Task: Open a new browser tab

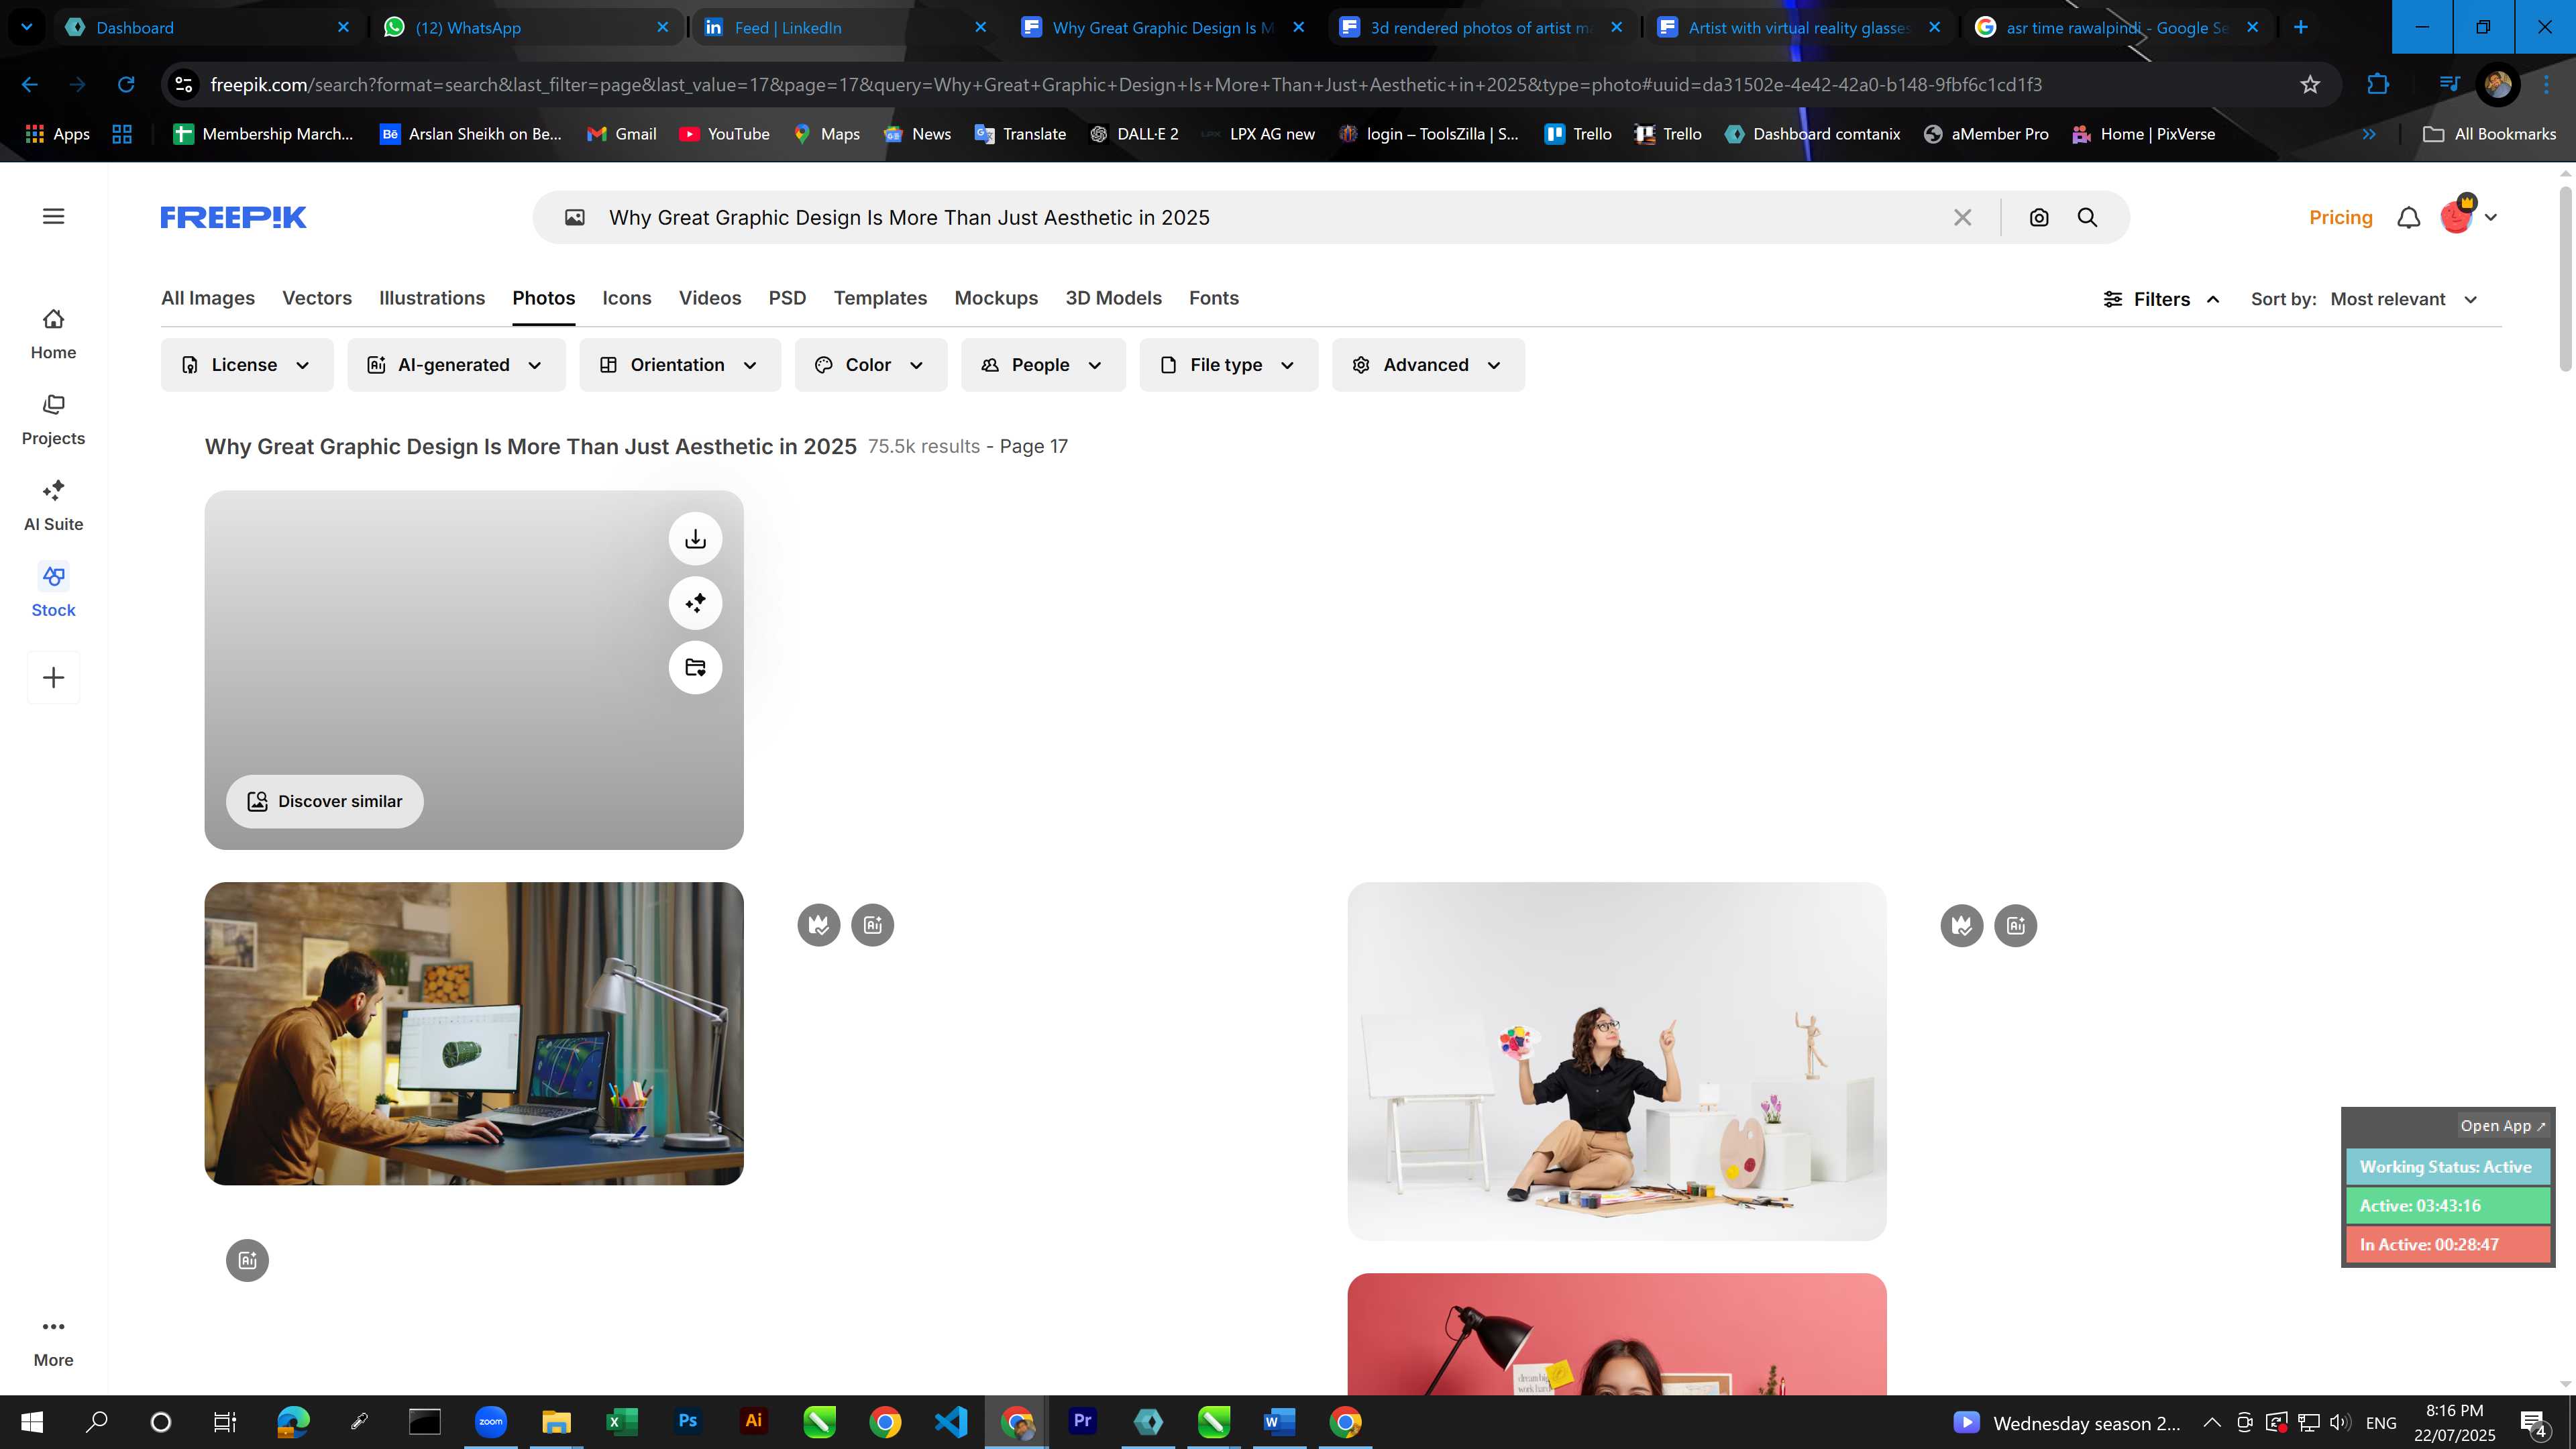Action: tap(2300, 27)
